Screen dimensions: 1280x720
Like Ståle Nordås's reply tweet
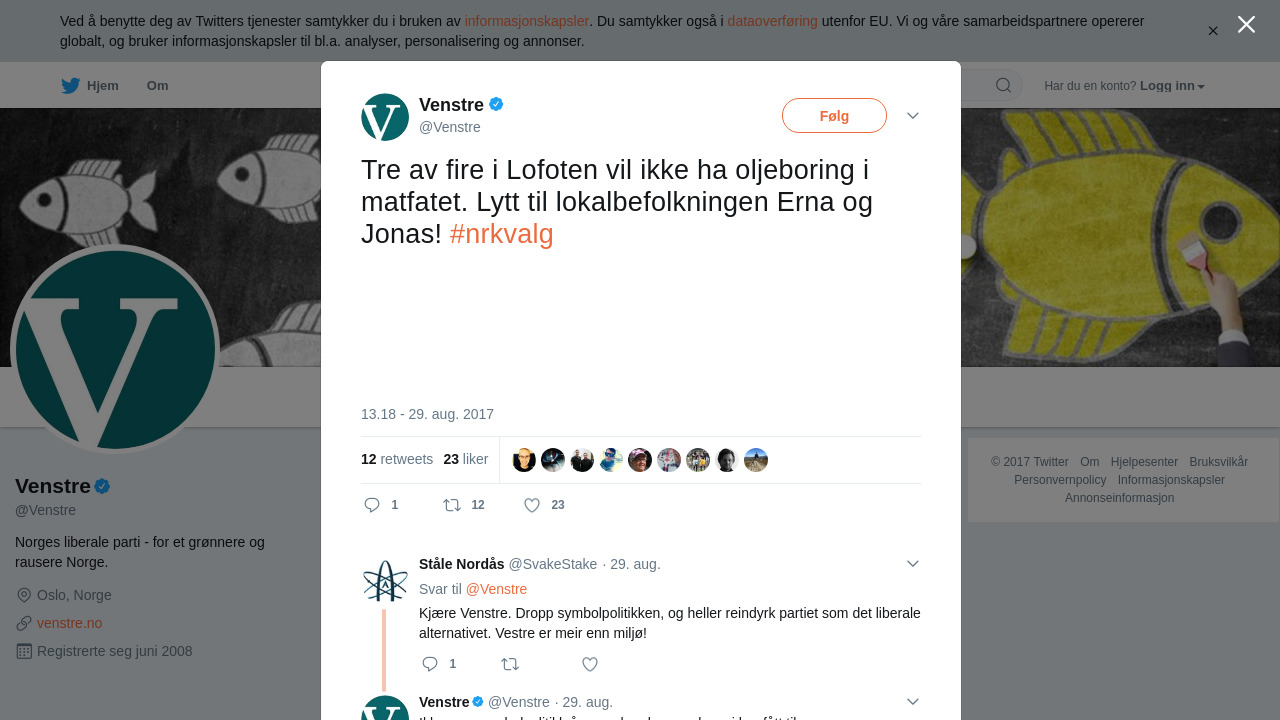pos(590,664)
